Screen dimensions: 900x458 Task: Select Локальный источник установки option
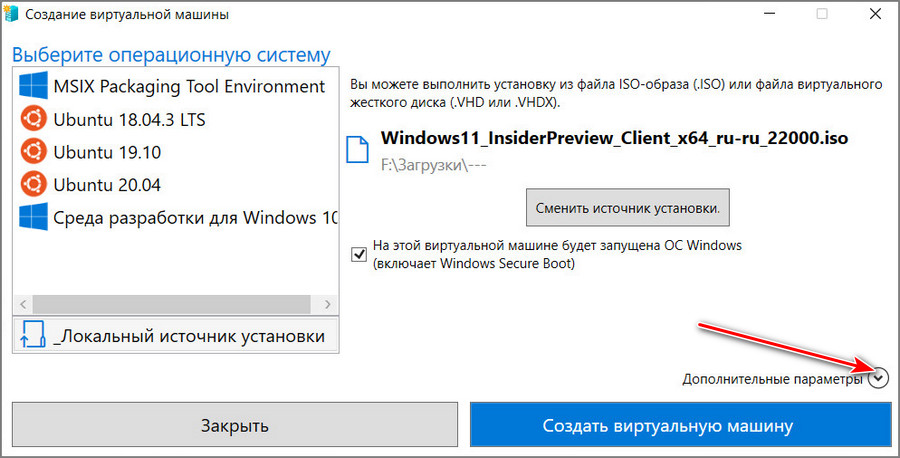[176, 335]
